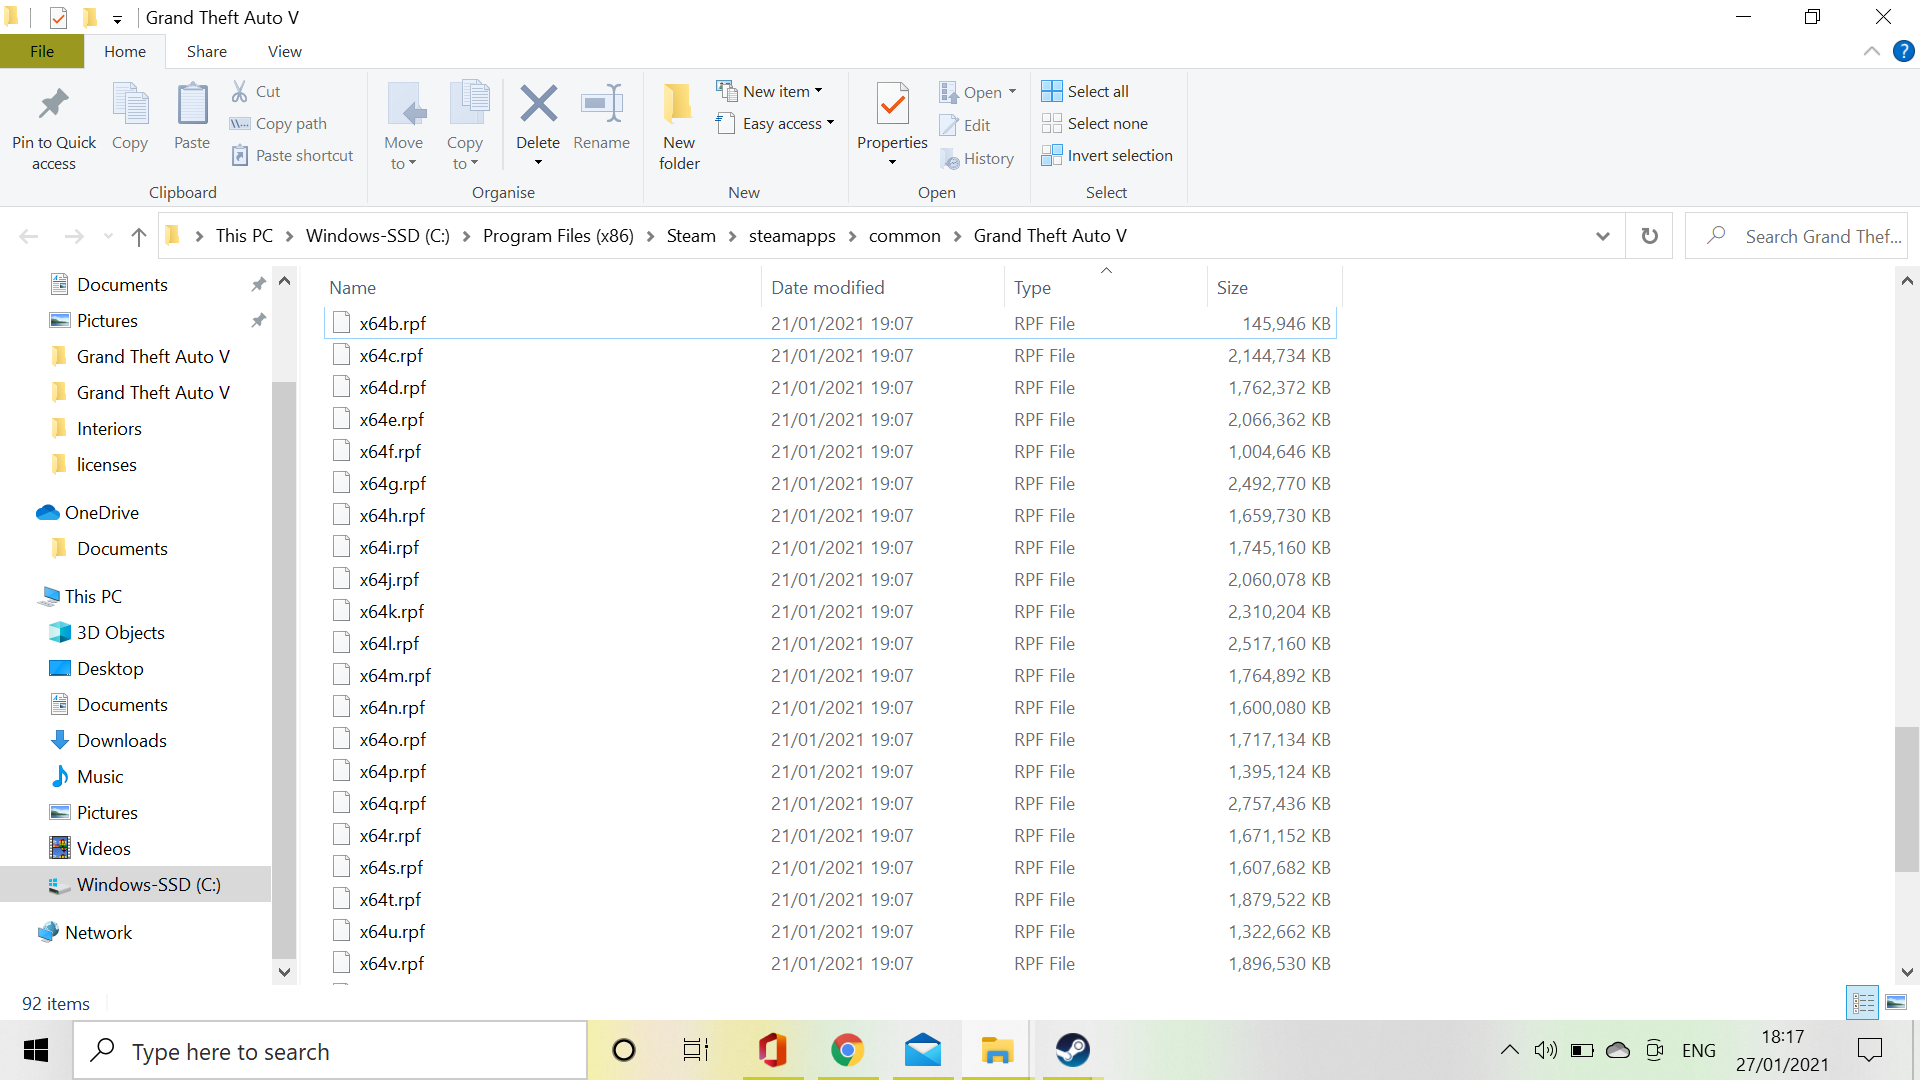1920x1080 pixels.
Task: Click the Pin to Quick access icon
Action: click(54, 104)
